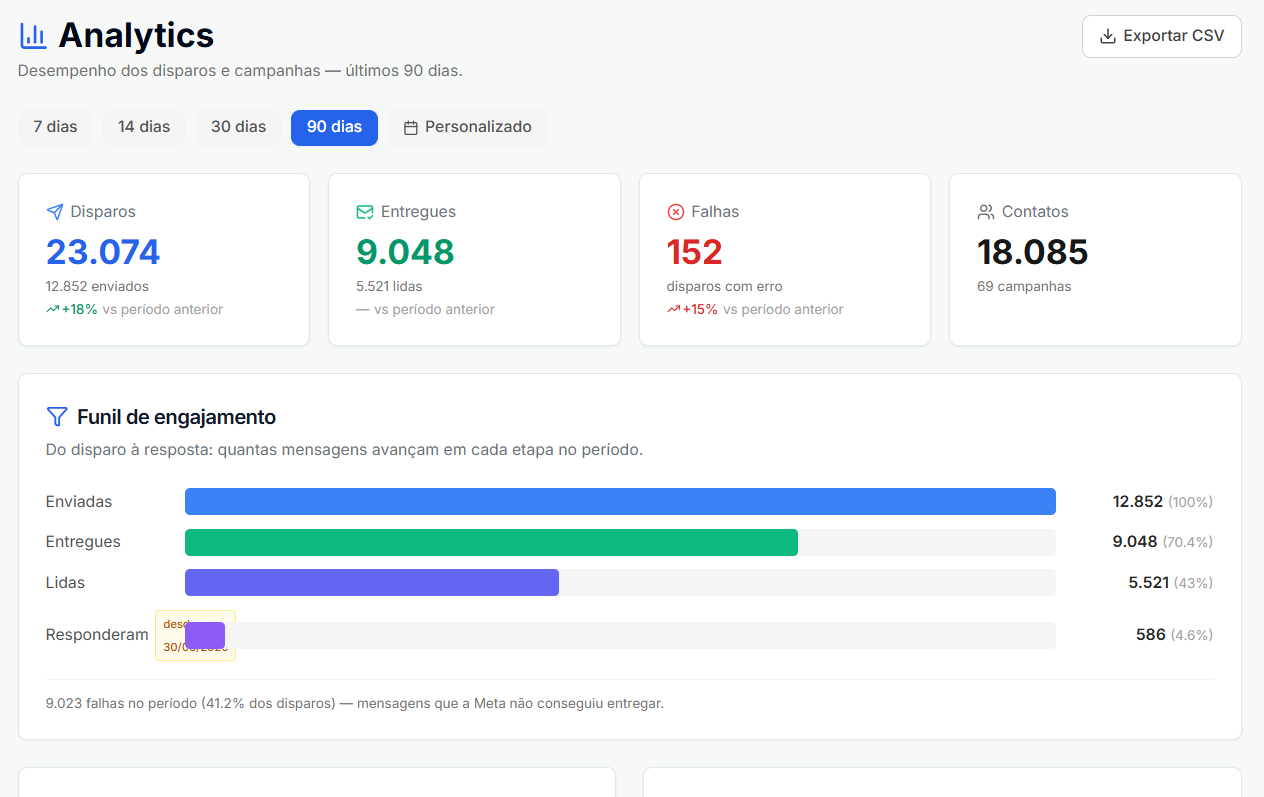Click the red trend arrow beside +15%

coord(674,310)
